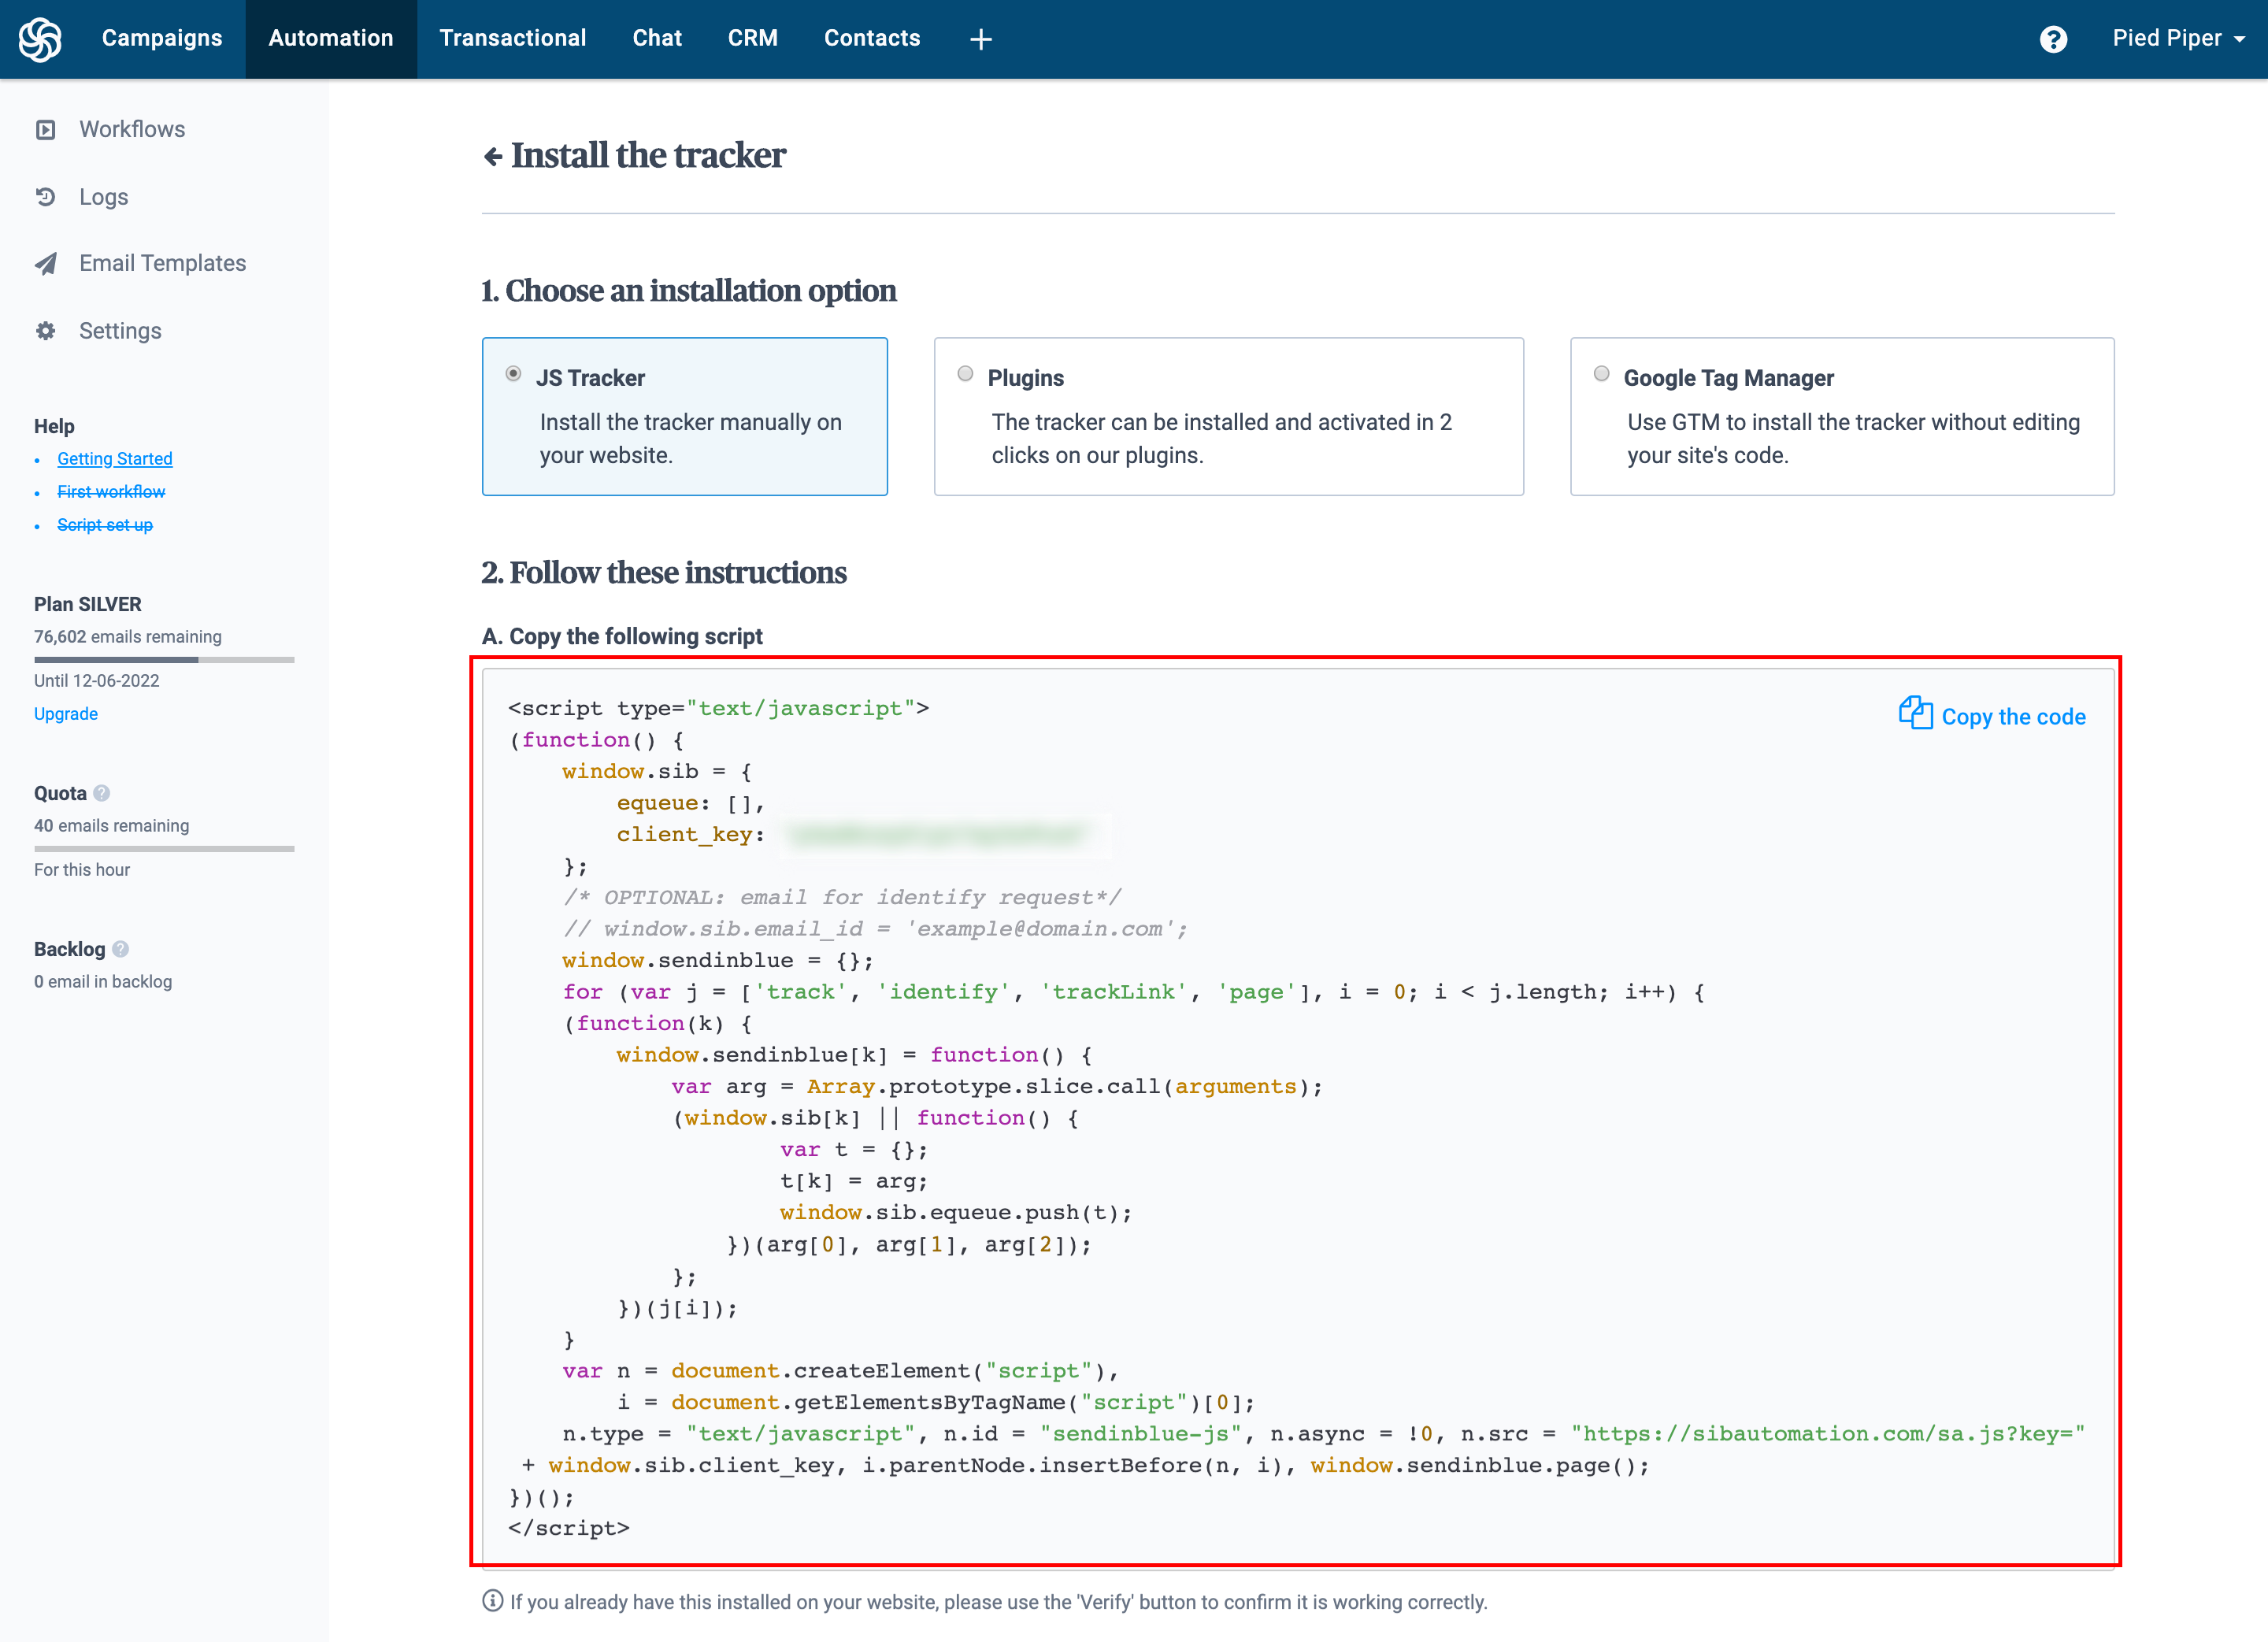Select the Google Tag Manager radio option

click(x=1601, y=374)
